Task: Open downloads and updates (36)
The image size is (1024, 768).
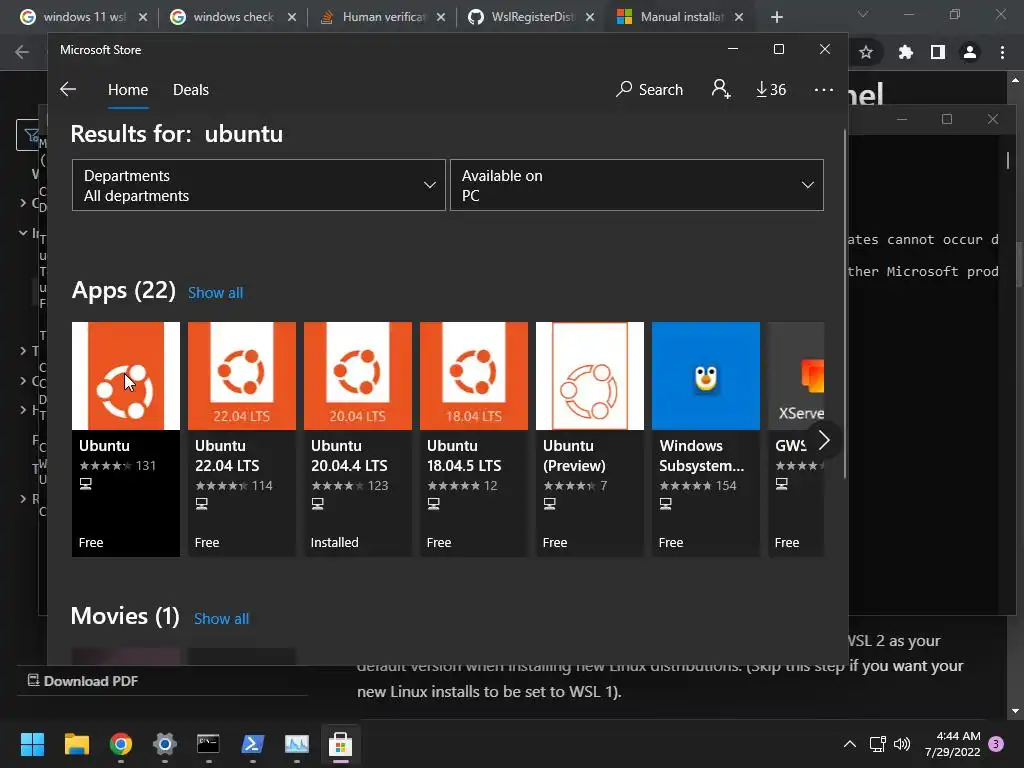Action: coord(771,89)
